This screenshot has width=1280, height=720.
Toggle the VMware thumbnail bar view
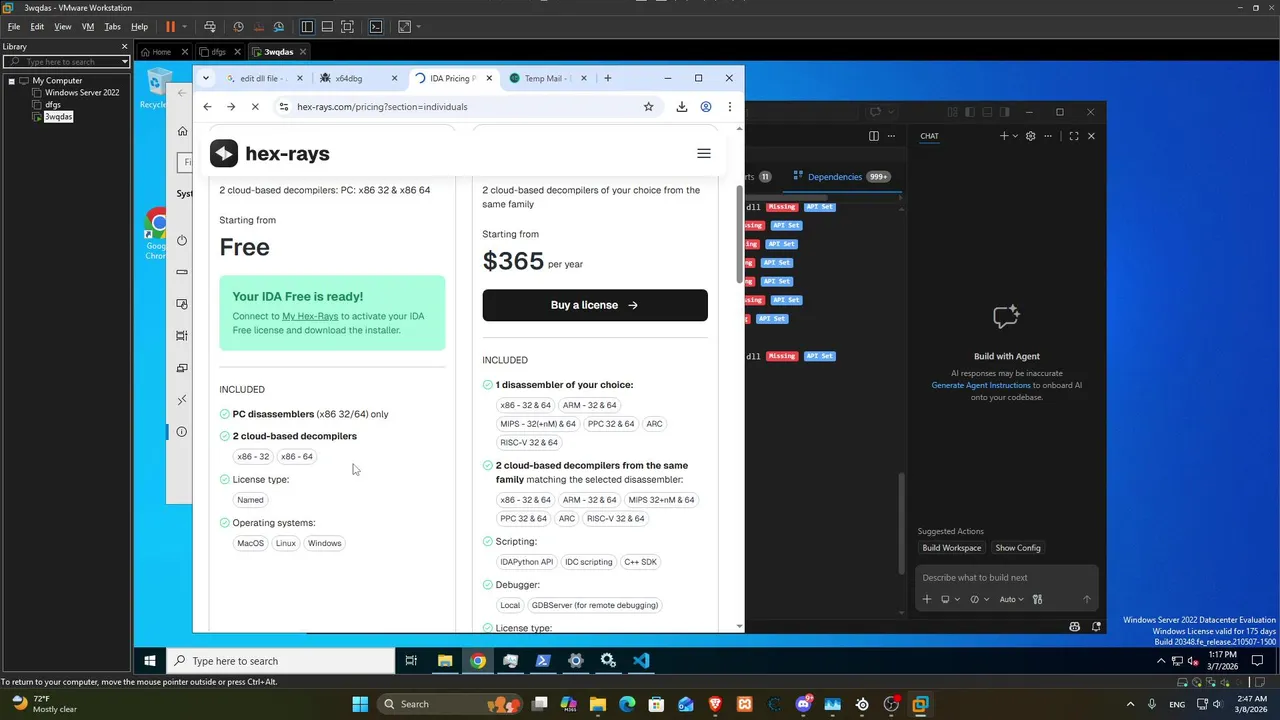327,27
